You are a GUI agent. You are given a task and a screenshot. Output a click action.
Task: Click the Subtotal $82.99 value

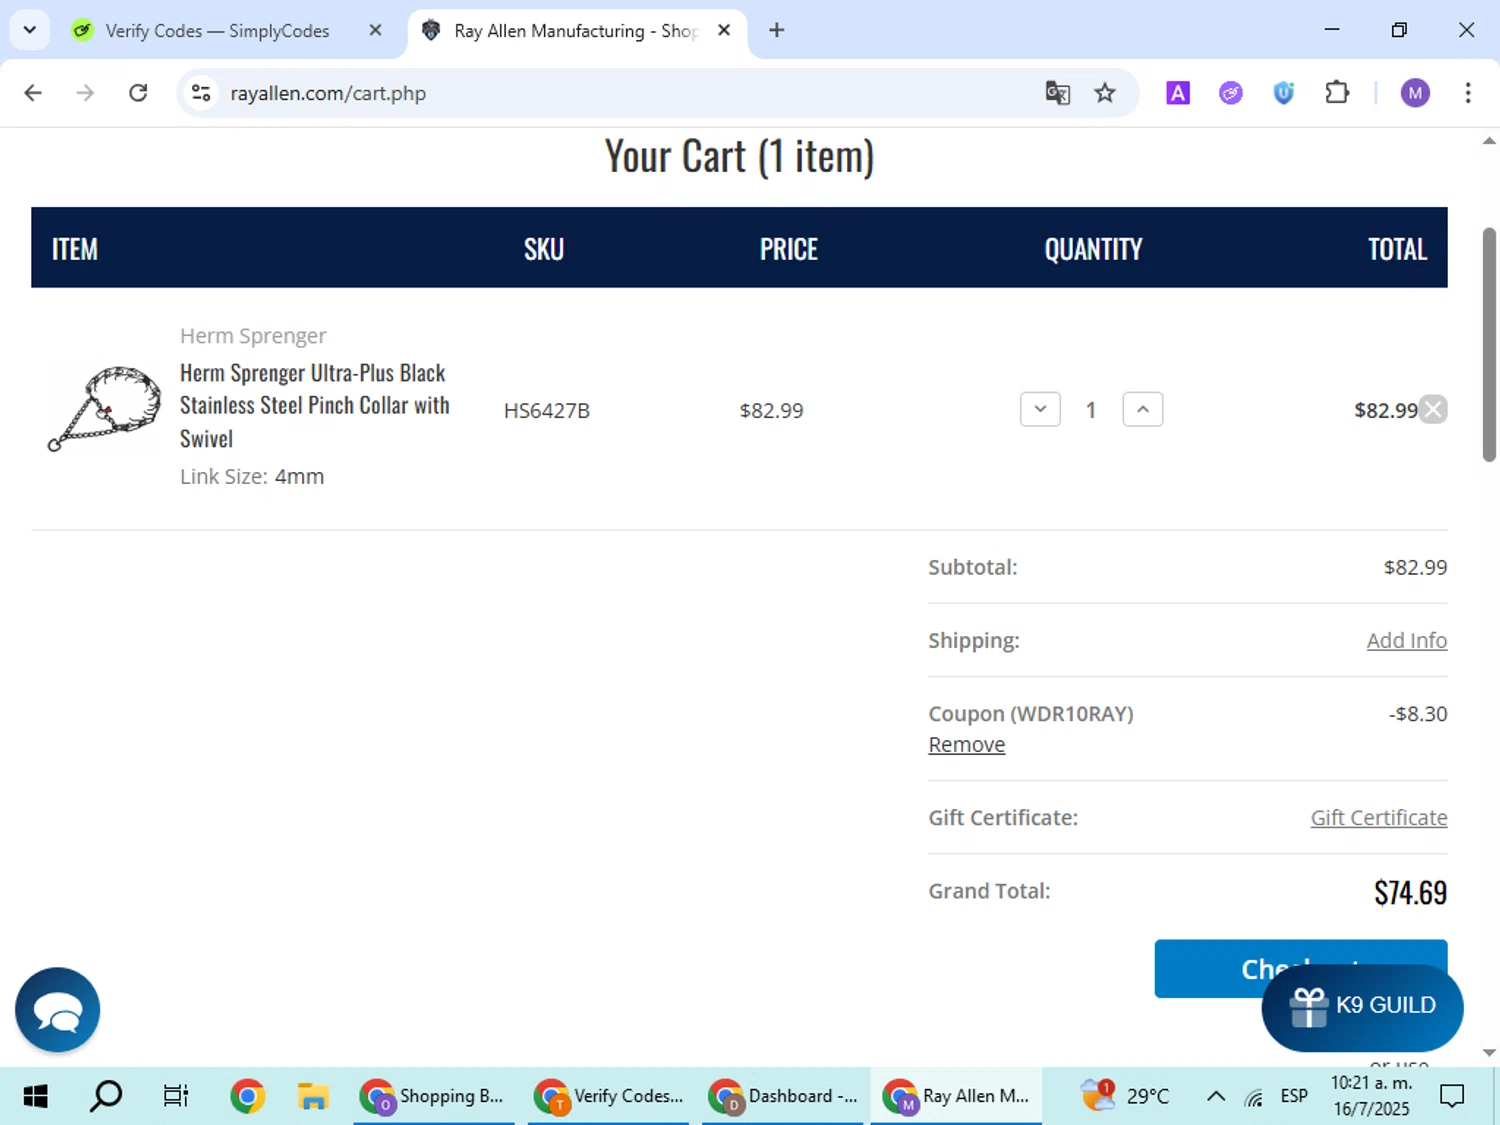[x=1415, y=567]
